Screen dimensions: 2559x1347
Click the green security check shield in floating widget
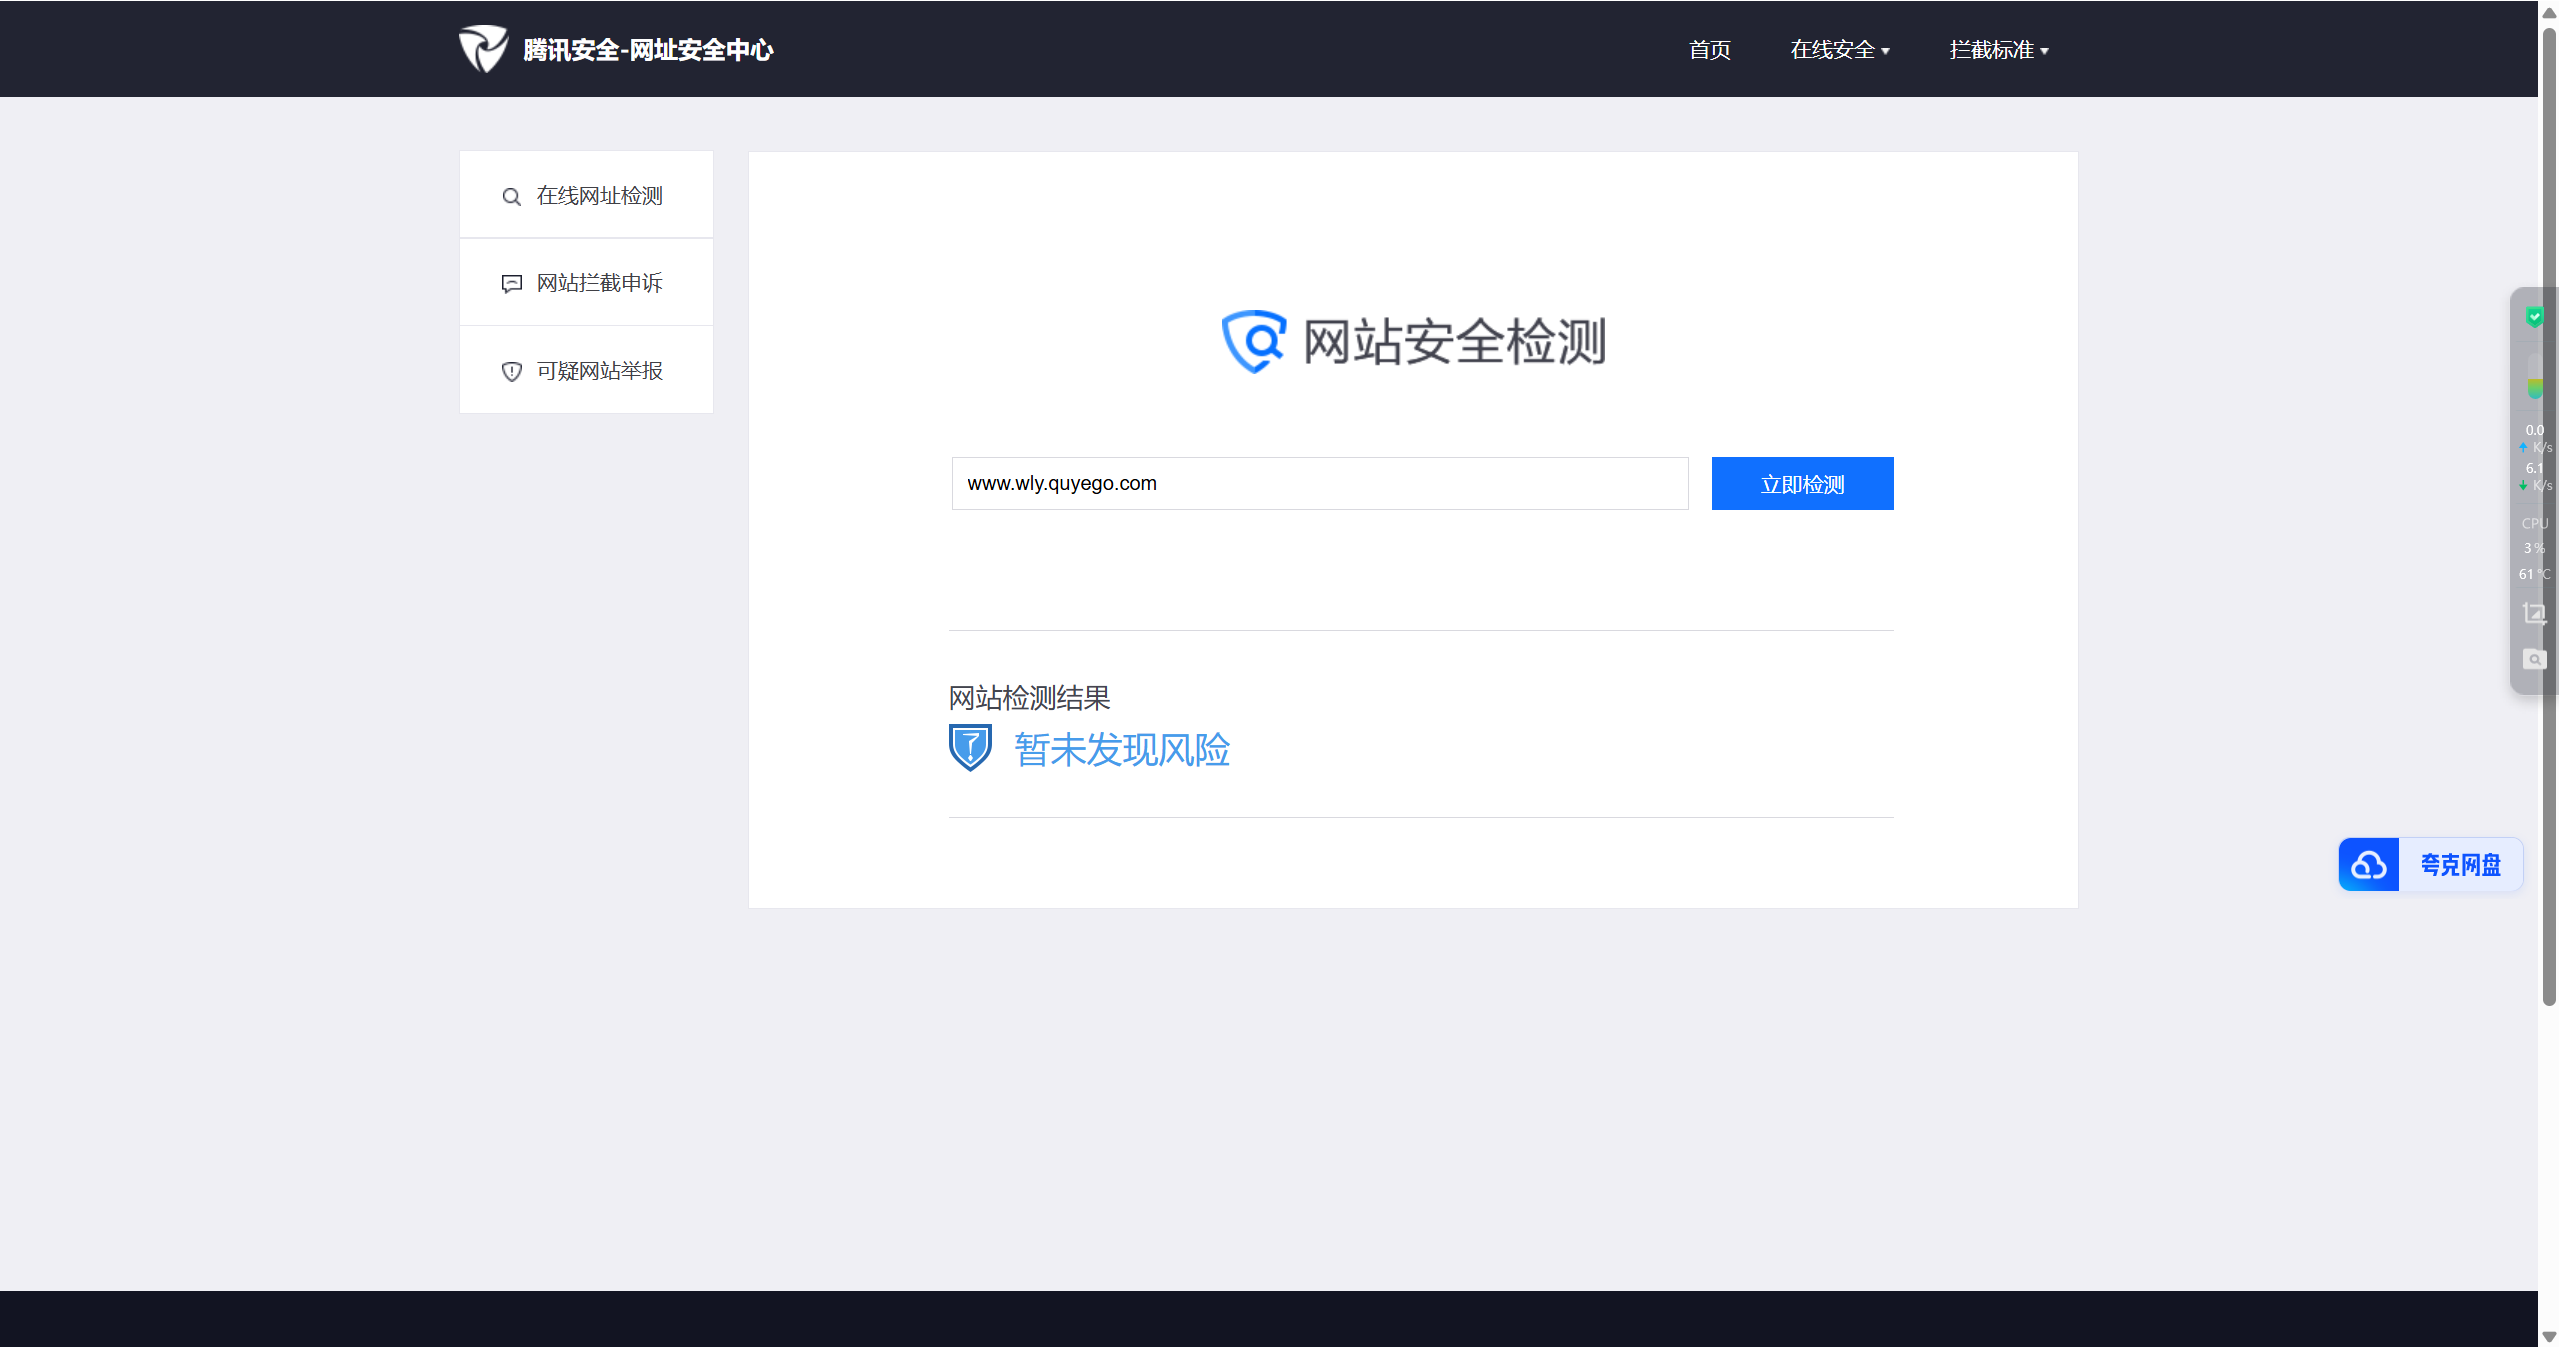click(2534, 317)
